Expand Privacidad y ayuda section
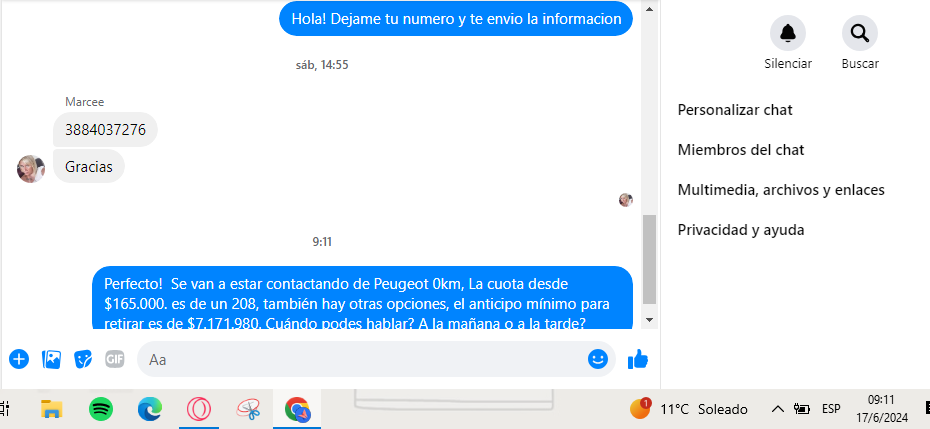This screenshot has width=930, height=429. coord(741,230)
